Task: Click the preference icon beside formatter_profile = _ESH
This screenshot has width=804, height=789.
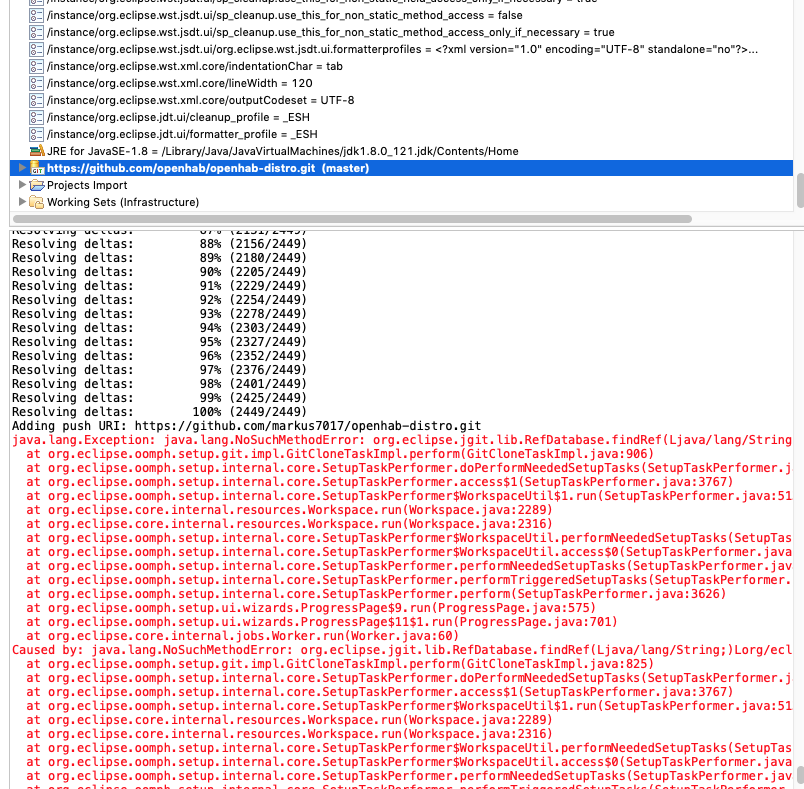Action: click(36, 134)
